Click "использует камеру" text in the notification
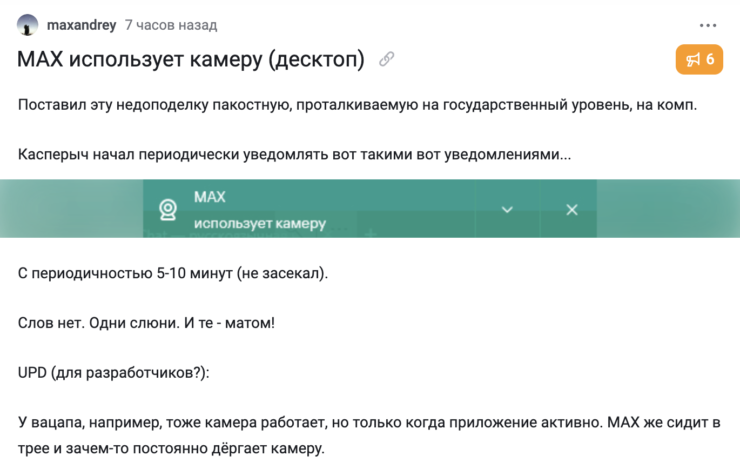 point(260,223)
